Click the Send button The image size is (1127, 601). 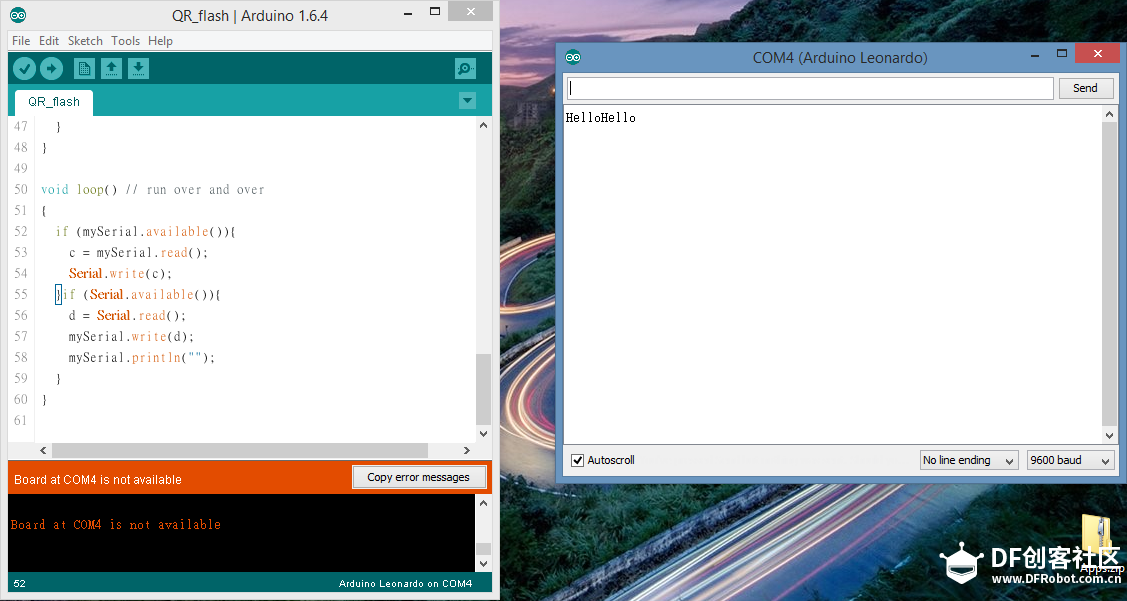(x=1085, y=88)
